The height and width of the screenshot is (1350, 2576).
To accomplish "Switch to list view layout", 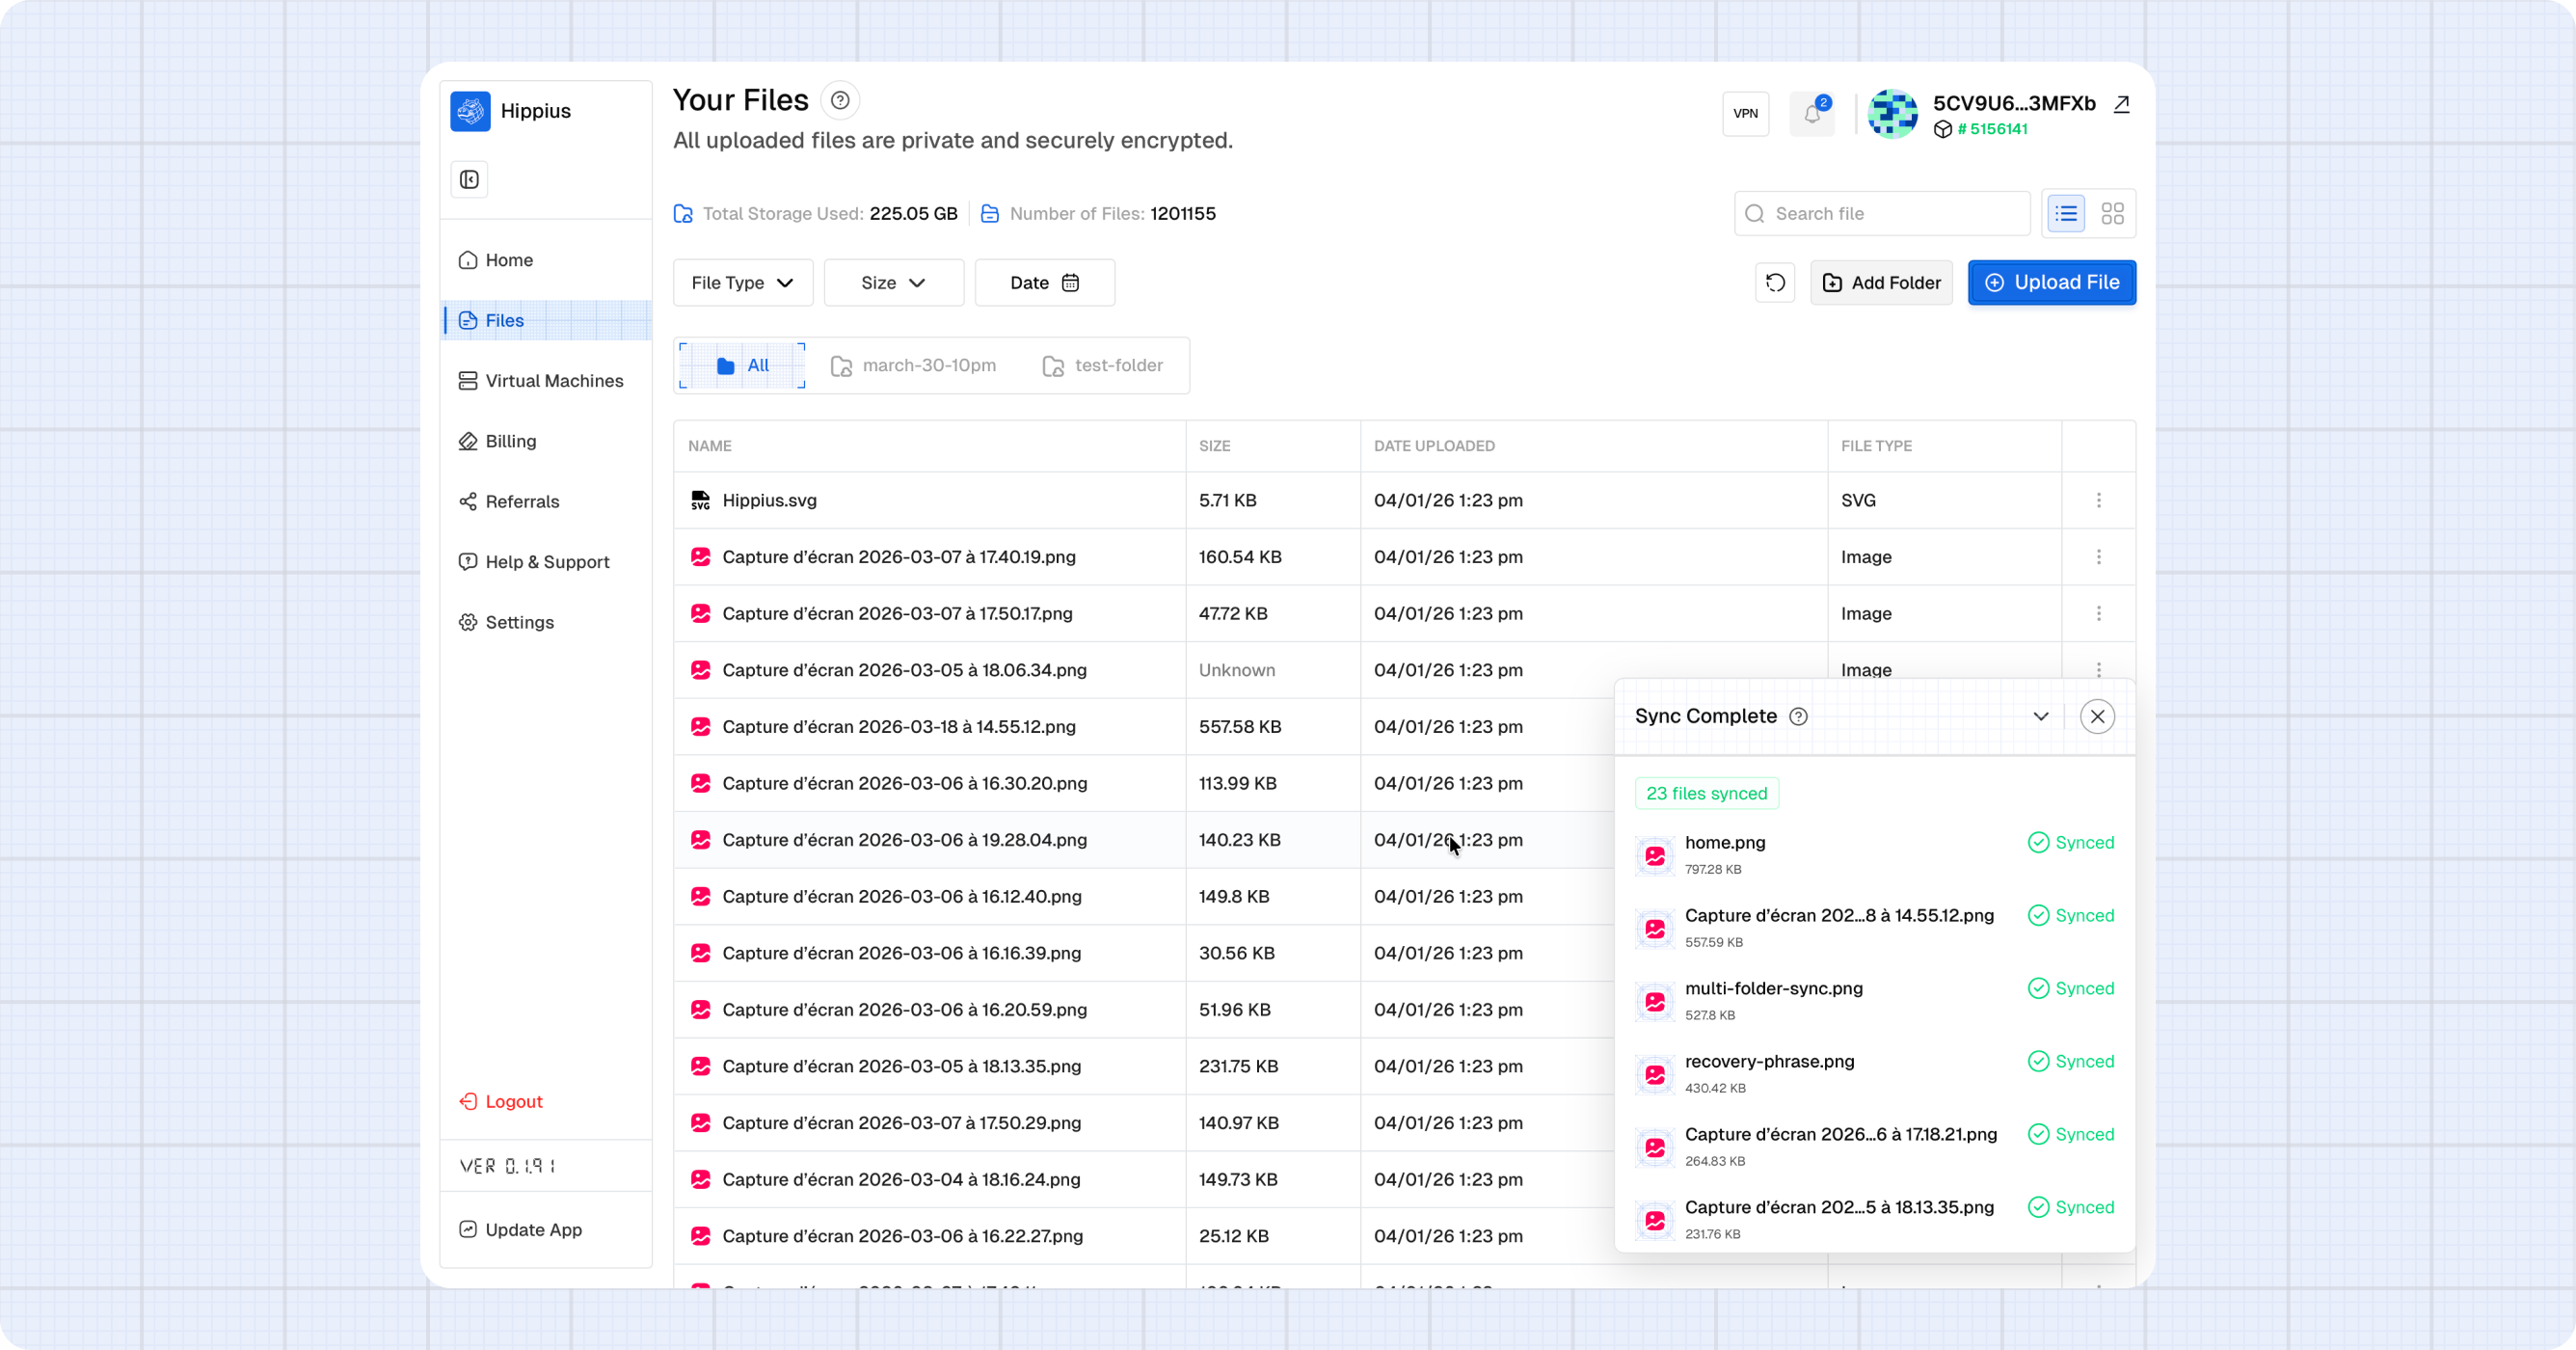I will pyautogui.click(x=2066, y=214).
